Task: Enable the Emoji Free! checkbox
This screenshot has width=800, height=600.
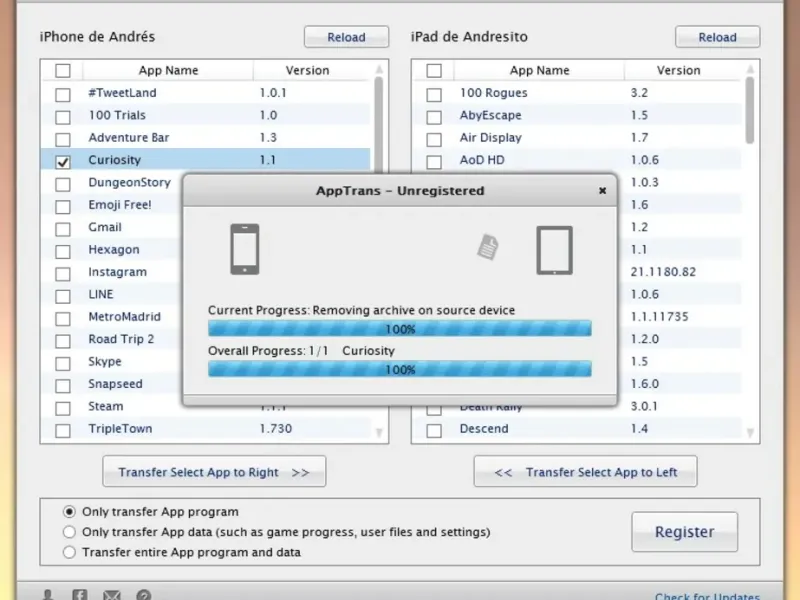Action: (63, 207)
